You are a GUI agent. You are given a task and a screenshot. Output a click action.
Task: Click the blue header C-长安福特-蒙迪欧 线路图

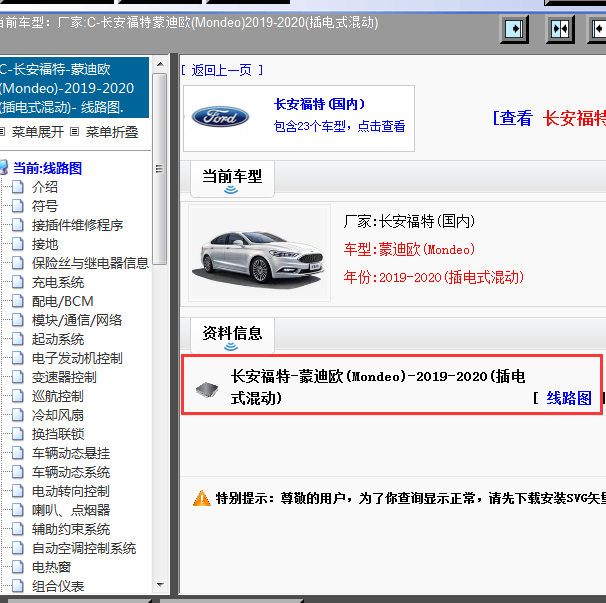(x=74, y=88)
